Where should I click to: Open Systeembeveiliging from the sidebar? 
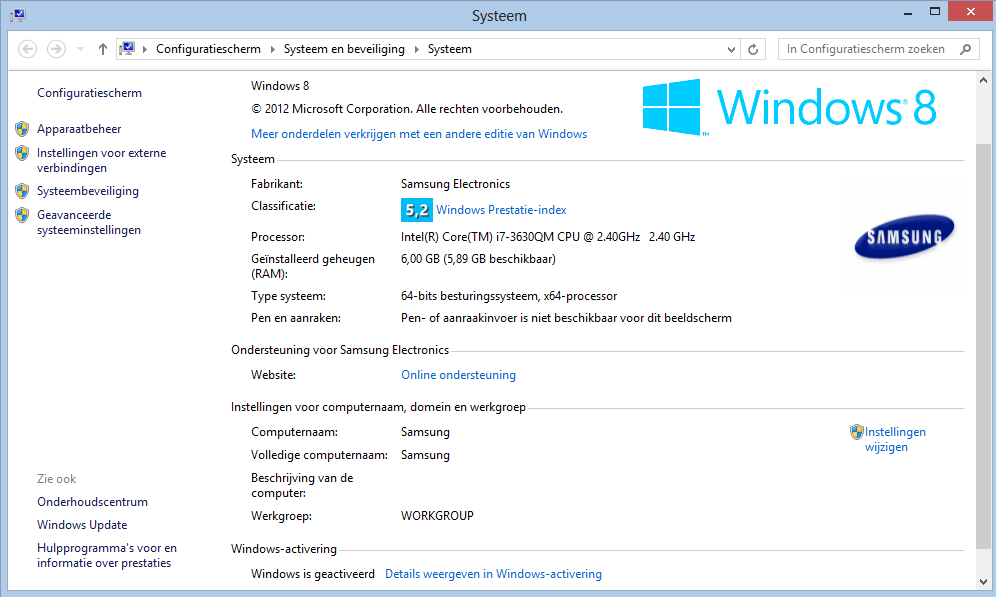(88, 191)
